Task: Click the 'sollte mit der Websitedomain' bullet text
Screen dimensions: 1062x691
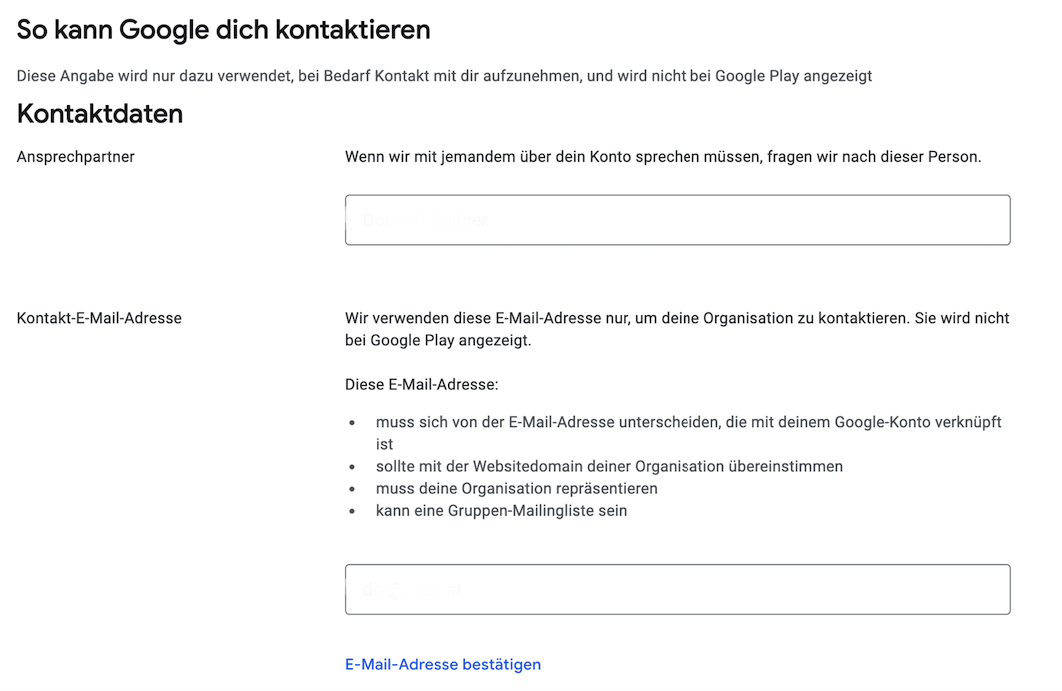Action: coord(609,466)
